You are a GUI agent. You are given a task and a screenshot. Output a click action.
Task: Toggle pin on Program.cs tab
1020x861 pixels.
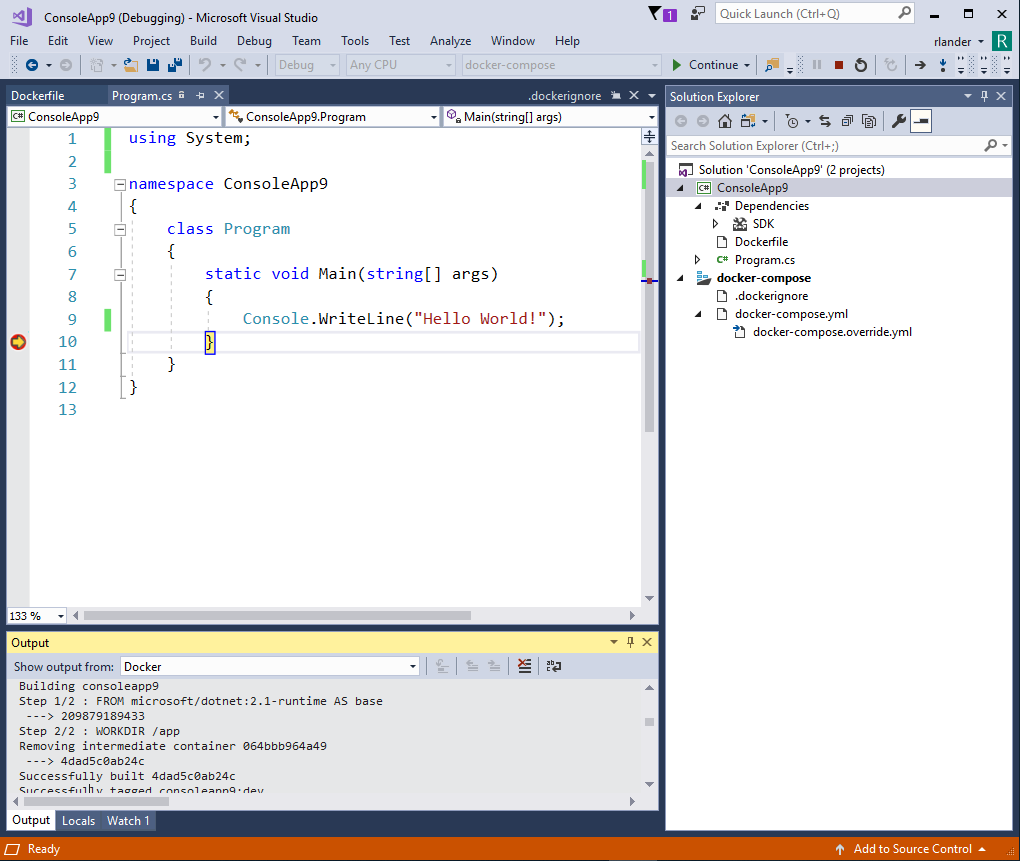tap(200, 96)
